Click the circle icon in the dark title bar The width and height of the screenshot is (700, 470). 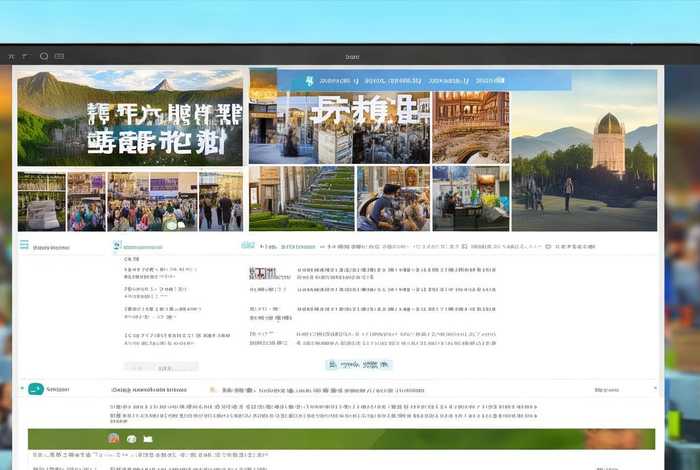[44, 56]
